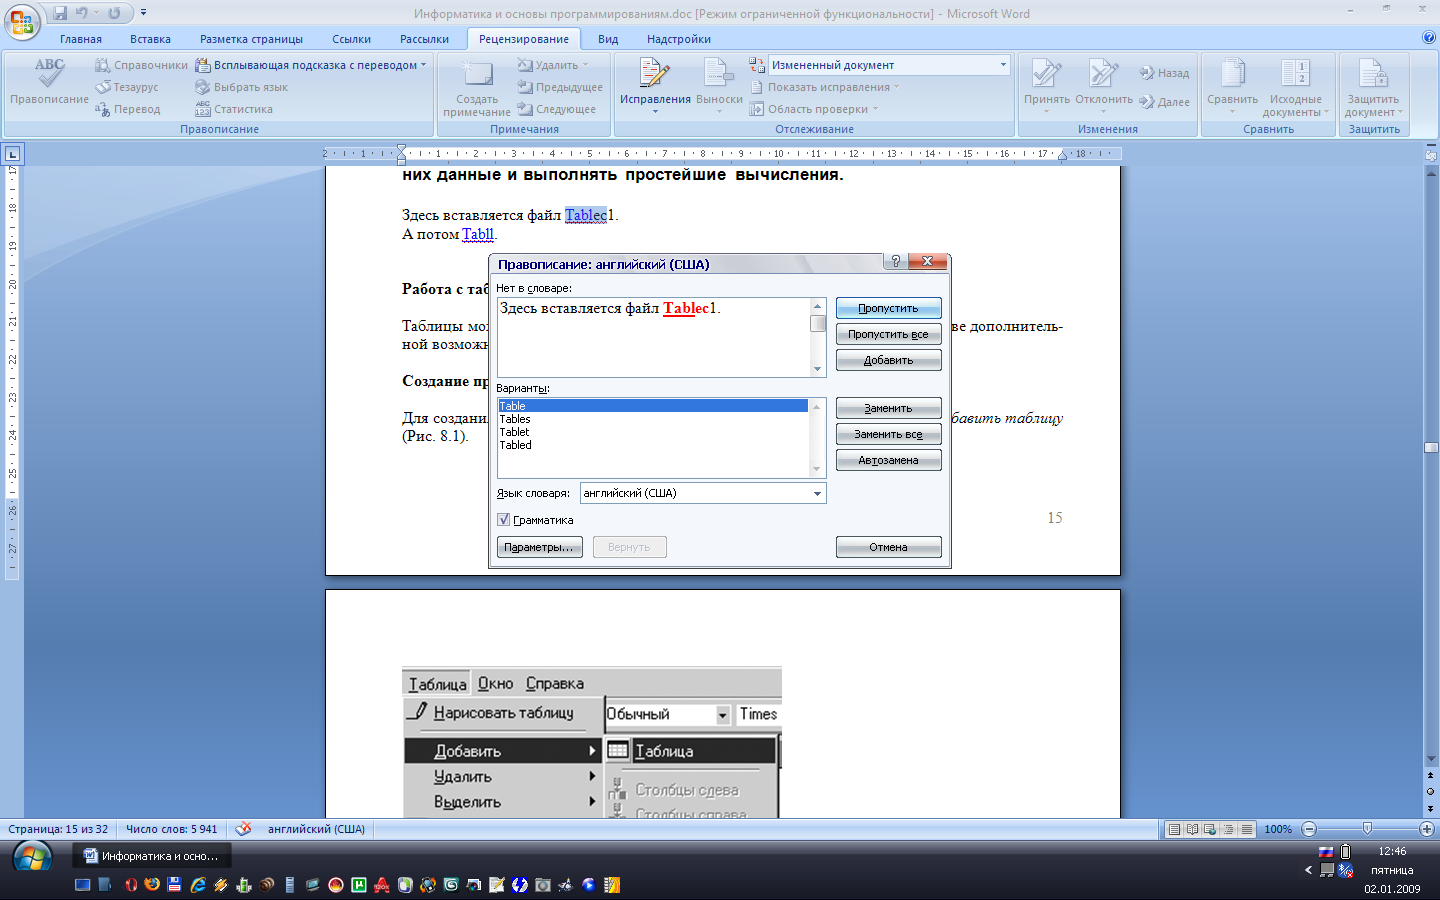Switch to Разметка страницы tab
This screenshot has height=900, width=1440.
[251, 39]
